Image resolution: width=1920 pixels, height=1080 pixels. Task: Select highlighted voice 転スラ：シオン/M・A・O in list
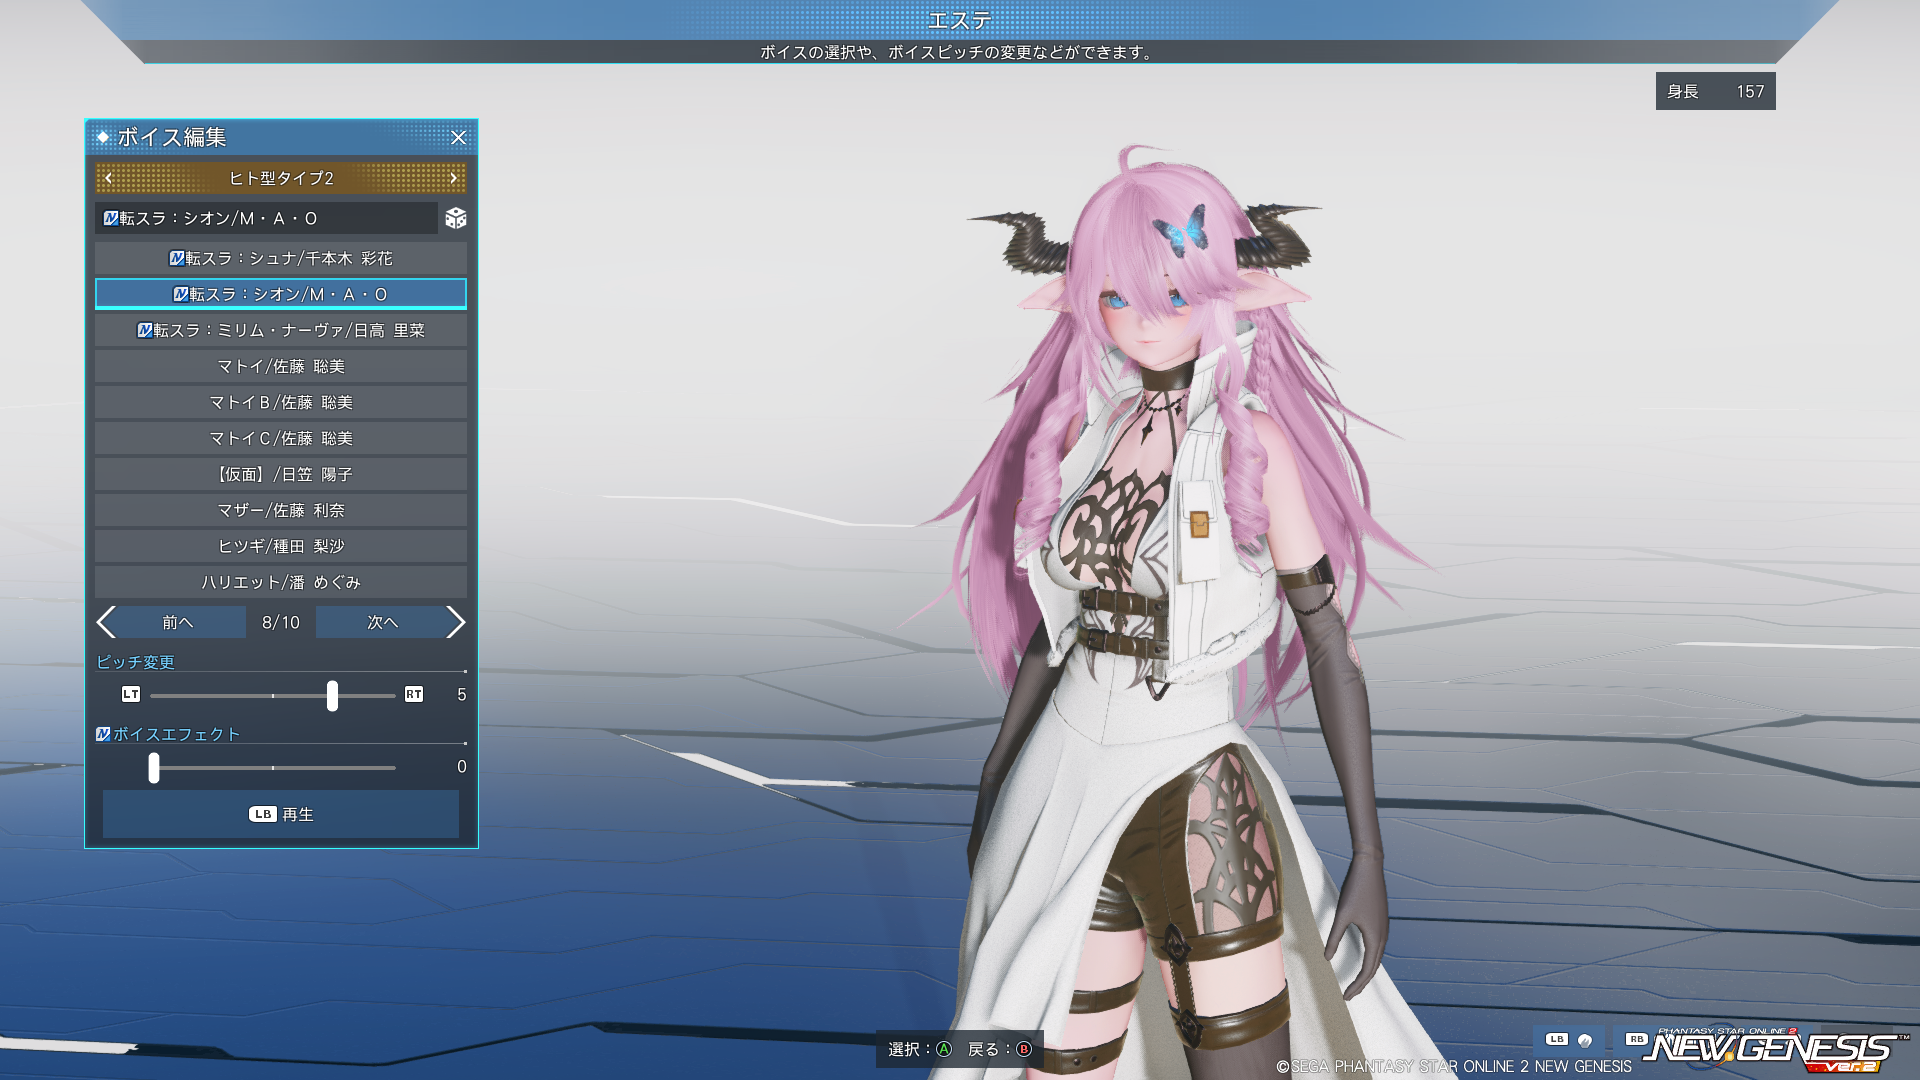[x=281, y=294]
